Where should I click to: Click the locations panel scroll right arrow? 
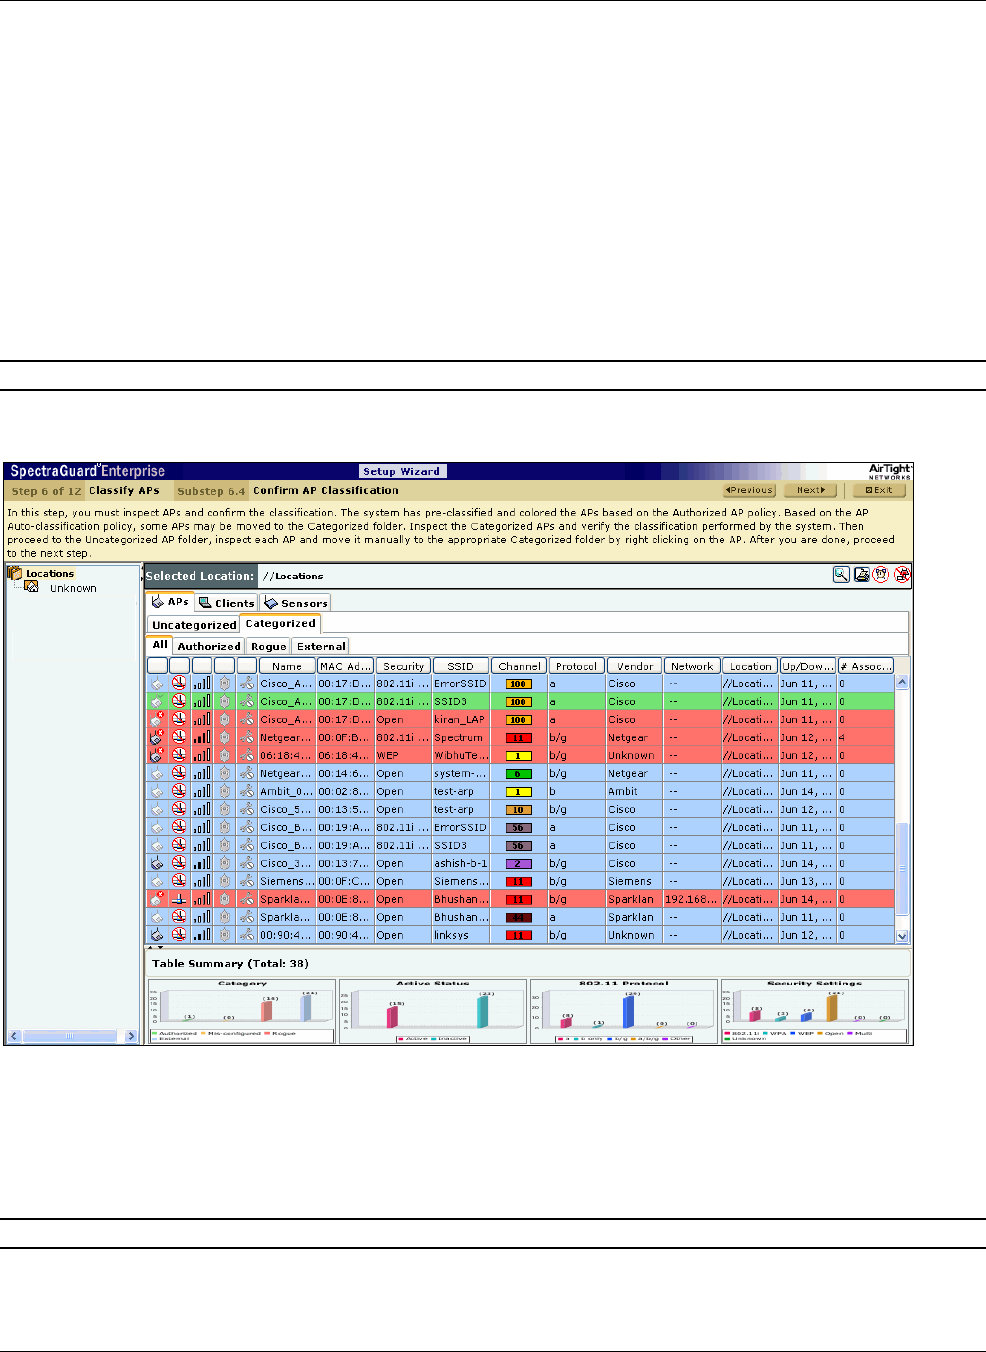coord(131,1036)
